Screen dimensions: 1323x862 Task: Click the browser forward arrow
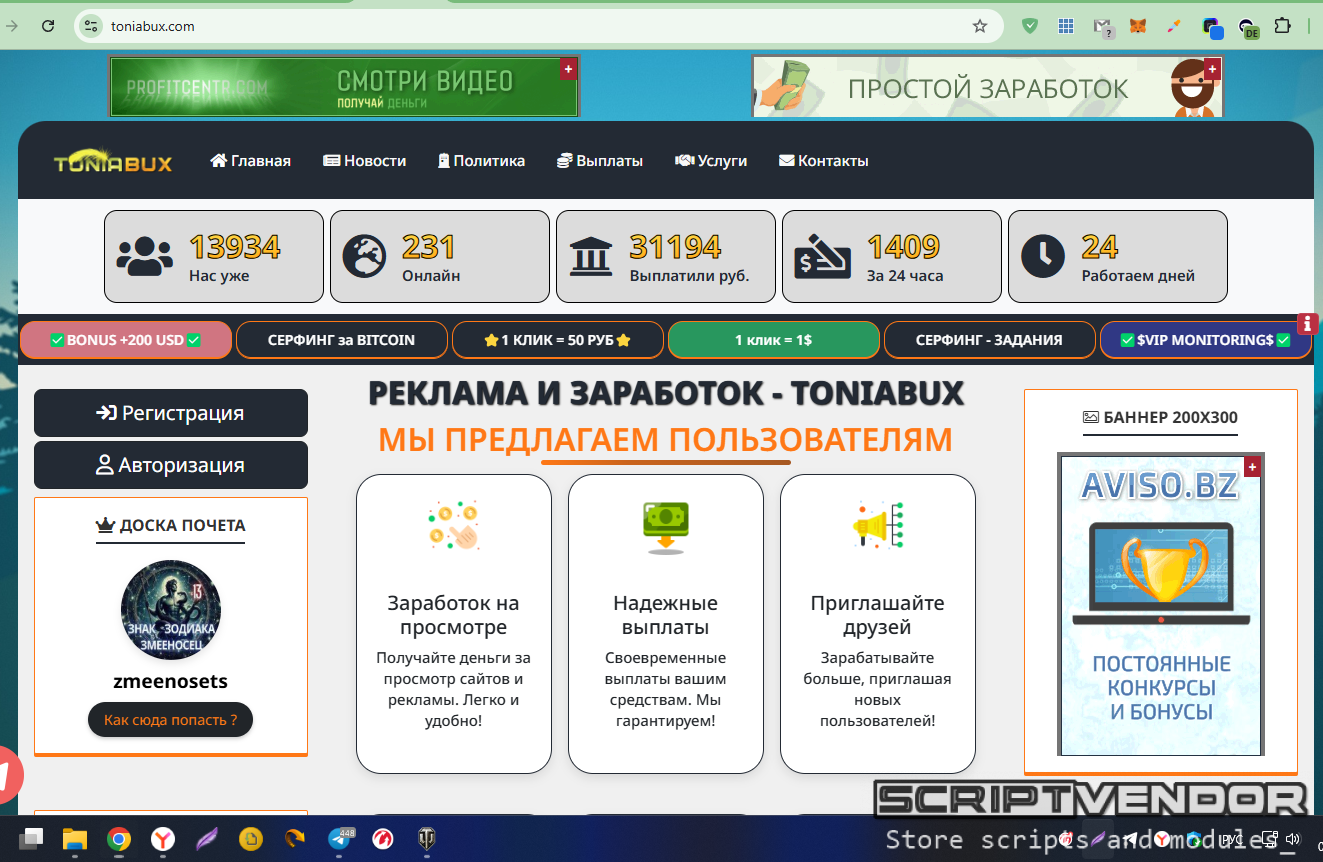pos(12,26)
